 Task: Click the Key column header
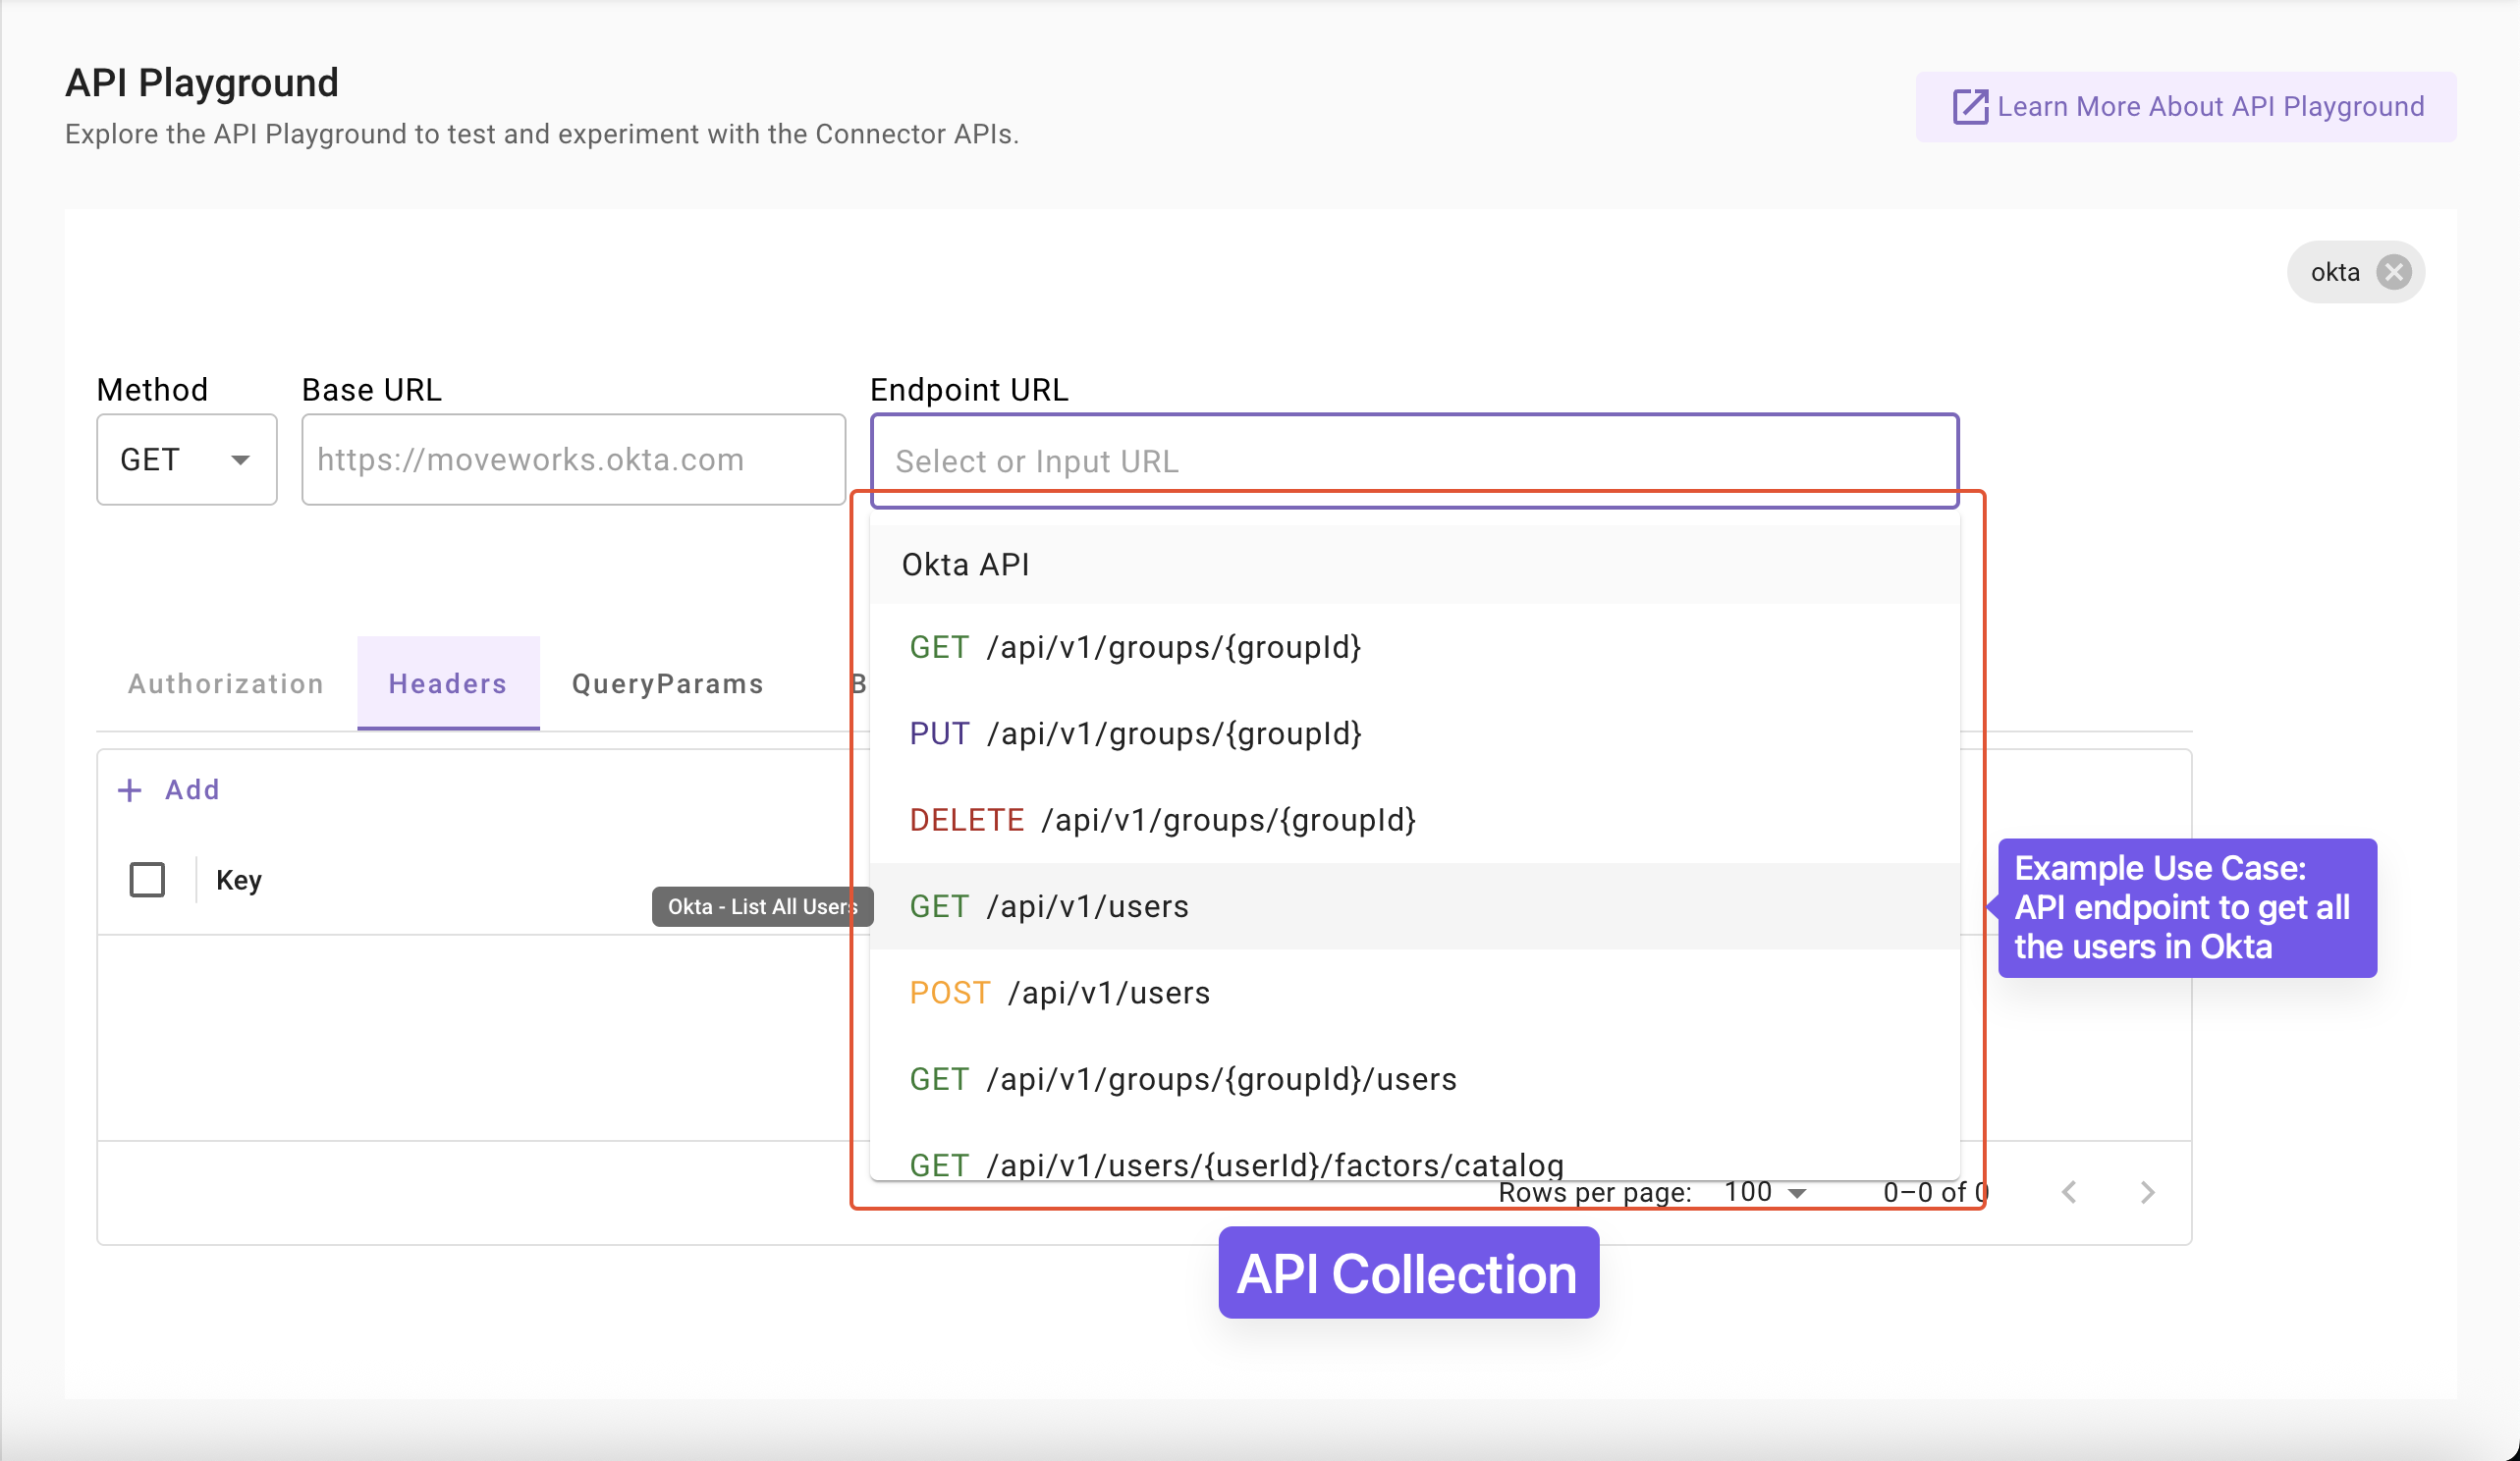239,880
